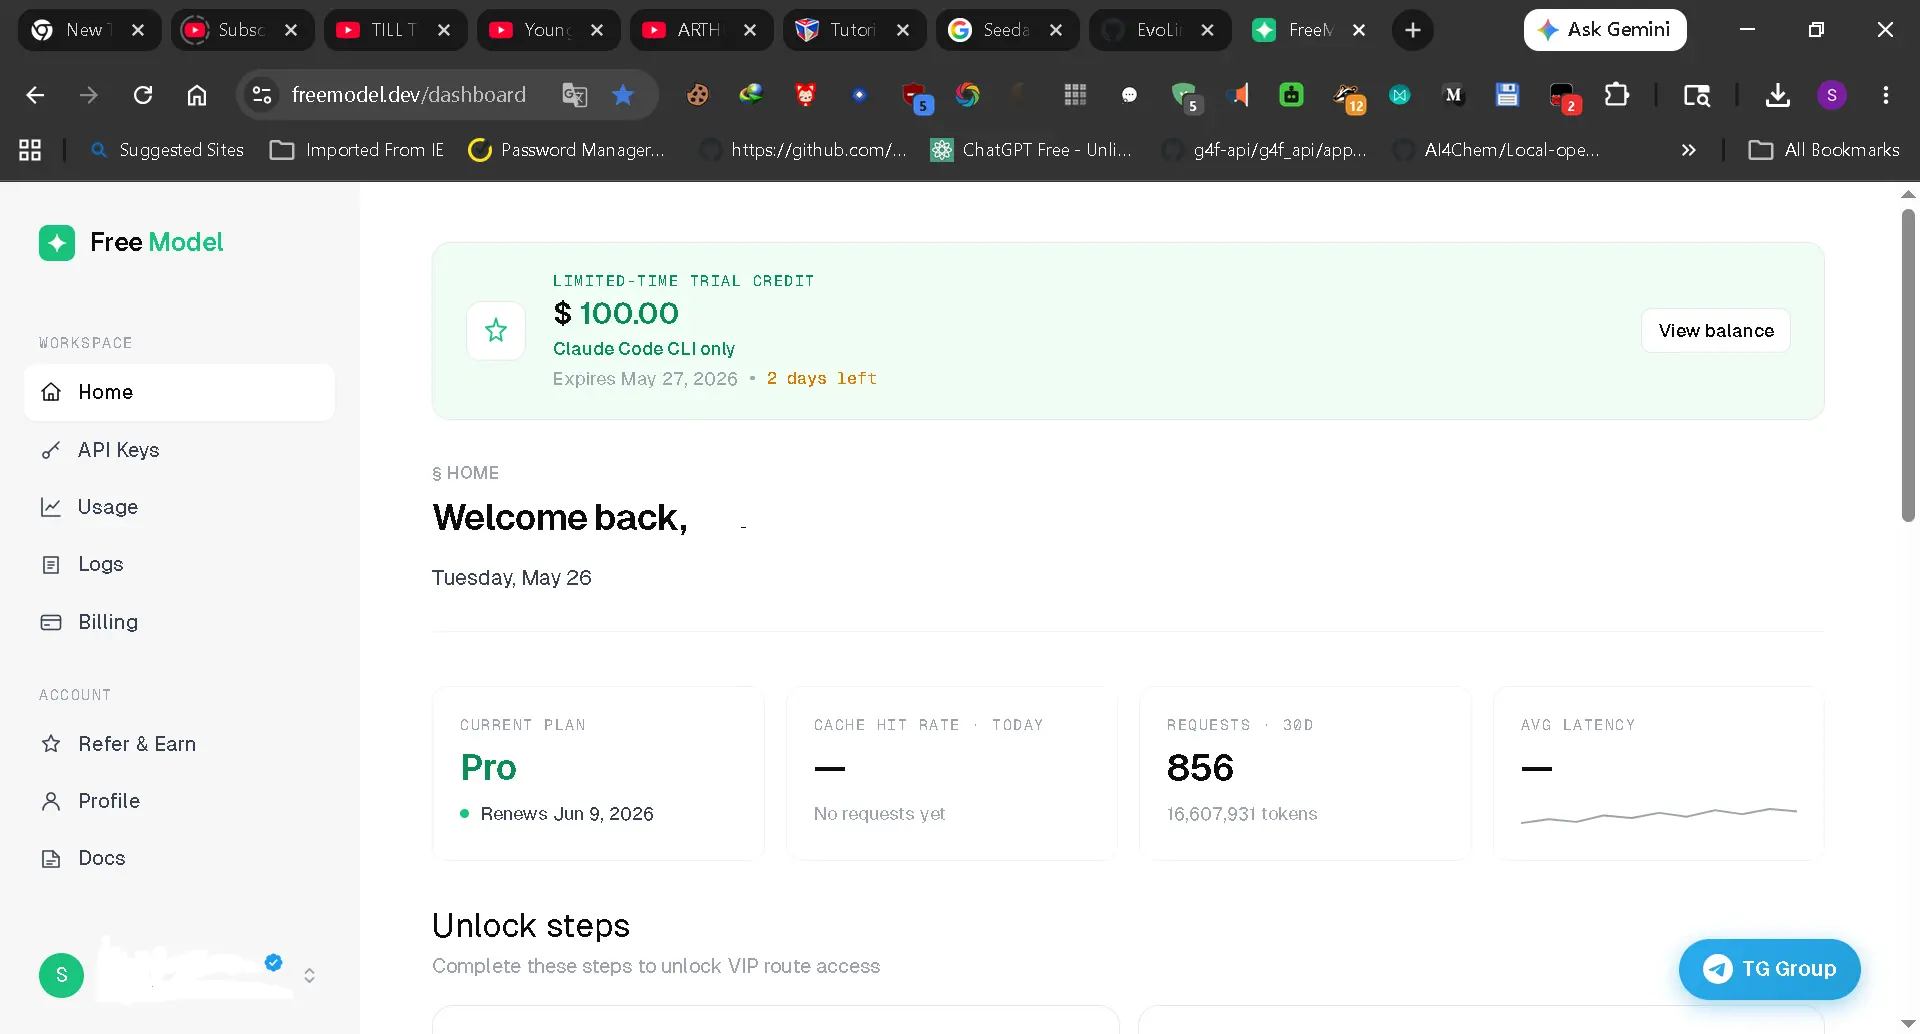Click the average latency sparkline chart

tap(1658, 815)
